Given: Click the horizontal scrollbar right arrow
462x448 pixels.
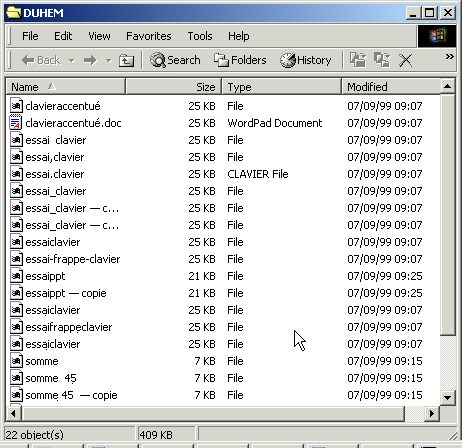Looking at the screenshot, I should pyautogui.click(x=432, y=414).
